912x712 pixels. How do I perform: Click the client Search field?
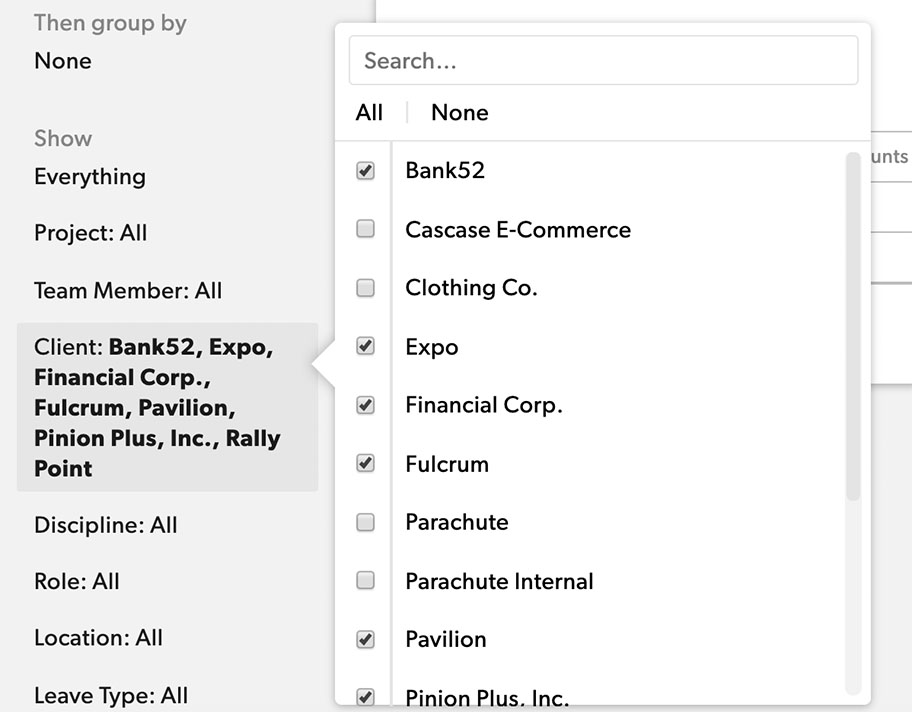point(603,61)
